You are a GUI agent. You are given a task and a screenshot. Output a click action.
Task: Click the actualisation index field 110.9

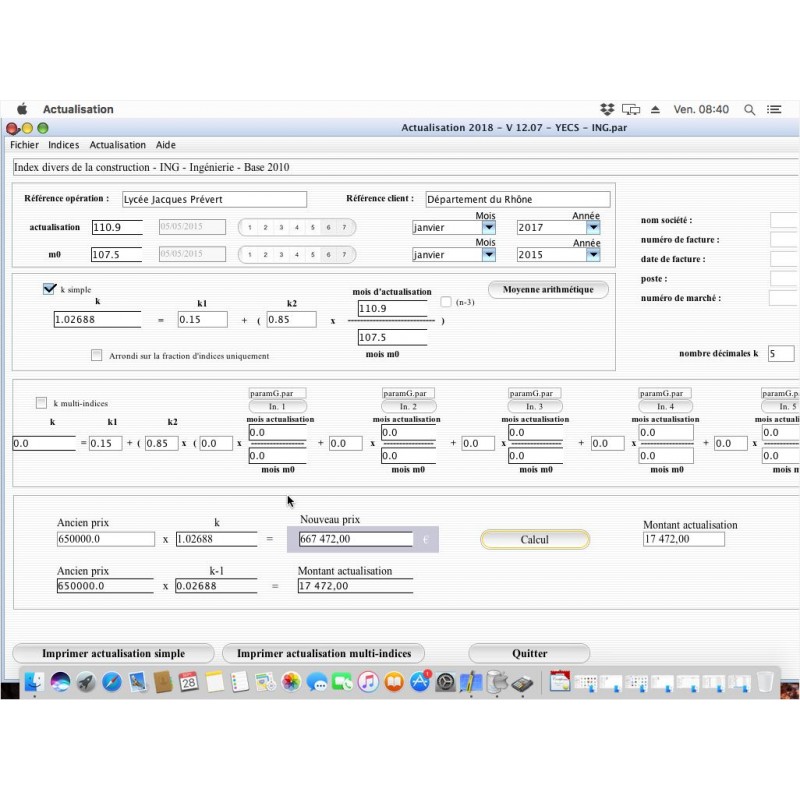(x=117, y=227)
